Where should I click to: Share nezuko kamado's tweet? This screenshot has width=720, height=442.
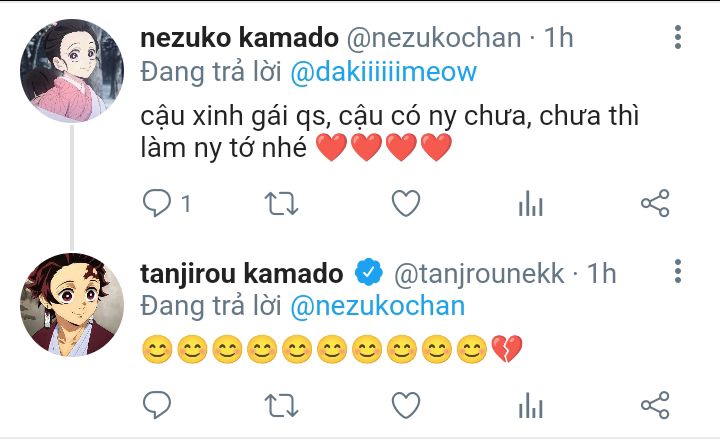[x=654, y=205]
